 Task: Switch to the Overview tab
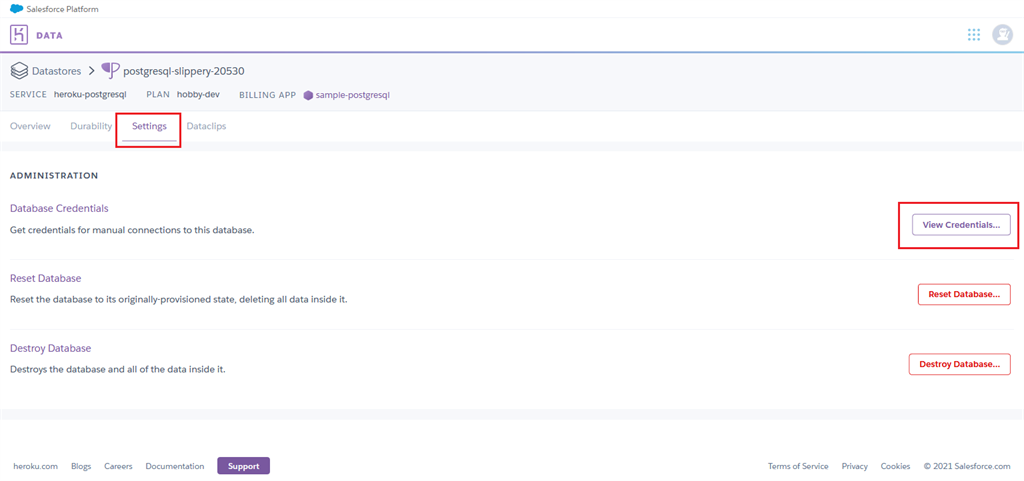point(30,126)
